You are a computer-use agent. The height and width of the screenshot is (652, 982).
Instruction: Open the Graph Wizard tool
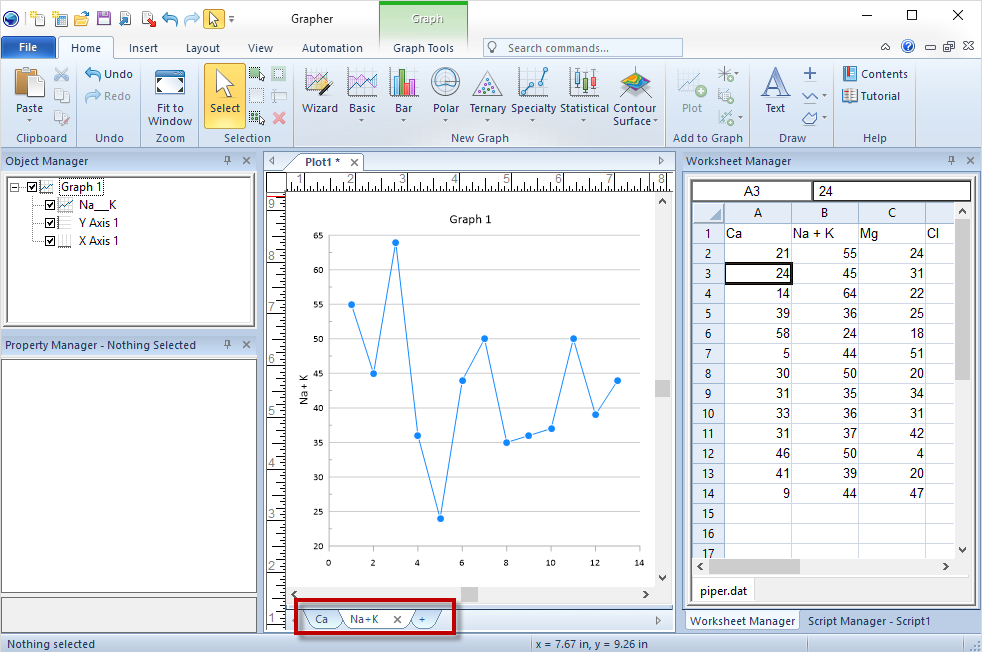click(x=319, y=91)
